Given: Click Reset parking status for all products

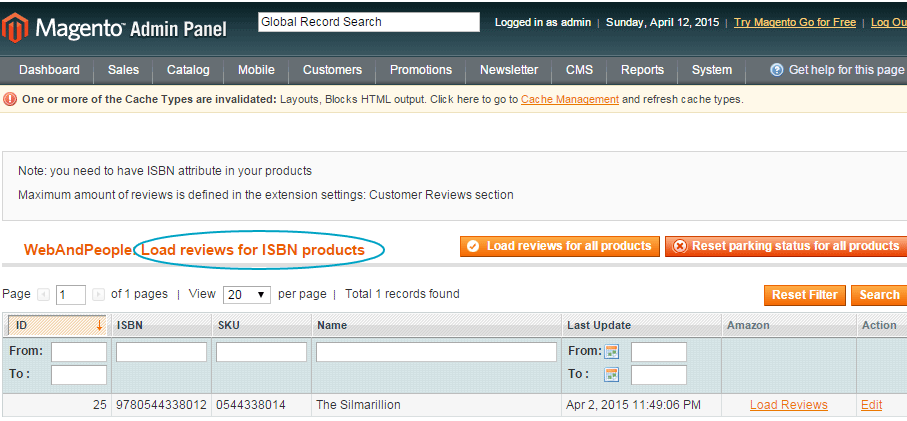Looking at the screenshot, I should pyautogui.click(x=786, y=246).
